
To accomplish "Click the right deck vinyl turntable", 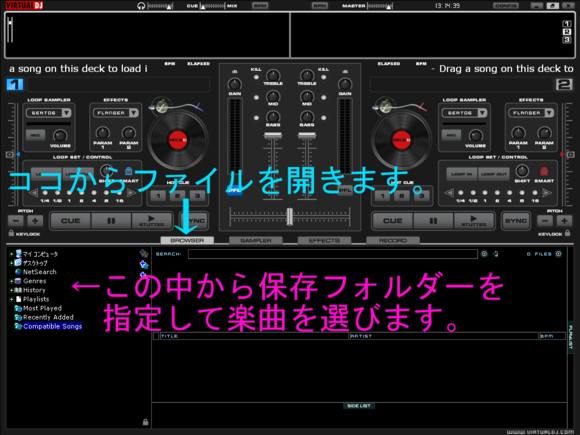I will 401,140.
